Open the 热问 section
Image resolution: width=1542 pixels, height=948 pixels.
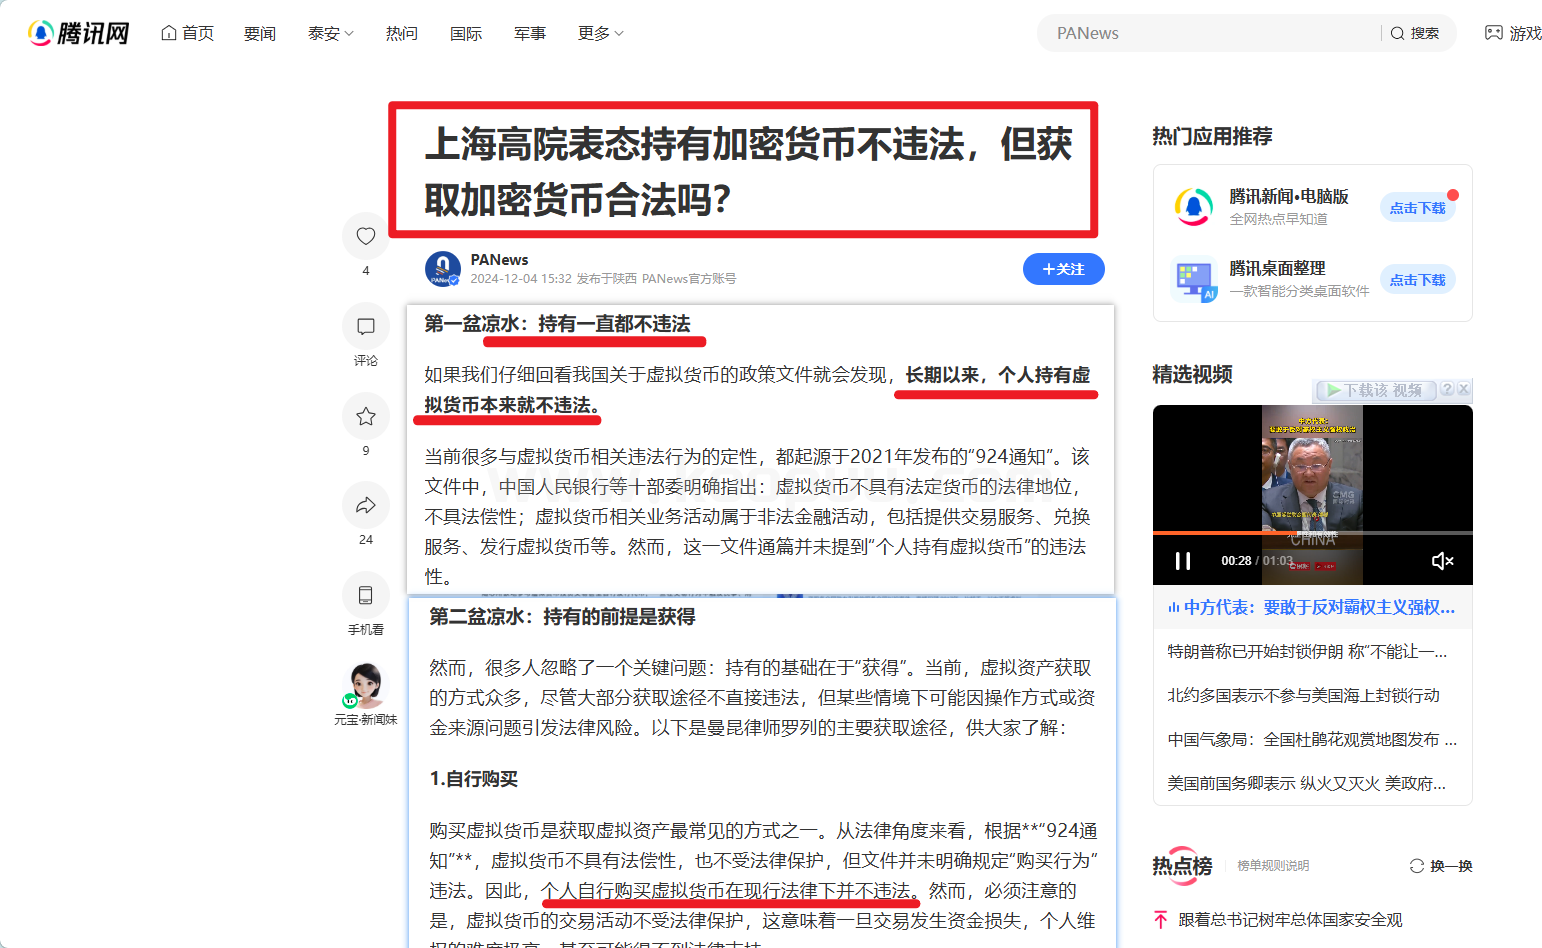pyautogui.click(x=402, y=33)
